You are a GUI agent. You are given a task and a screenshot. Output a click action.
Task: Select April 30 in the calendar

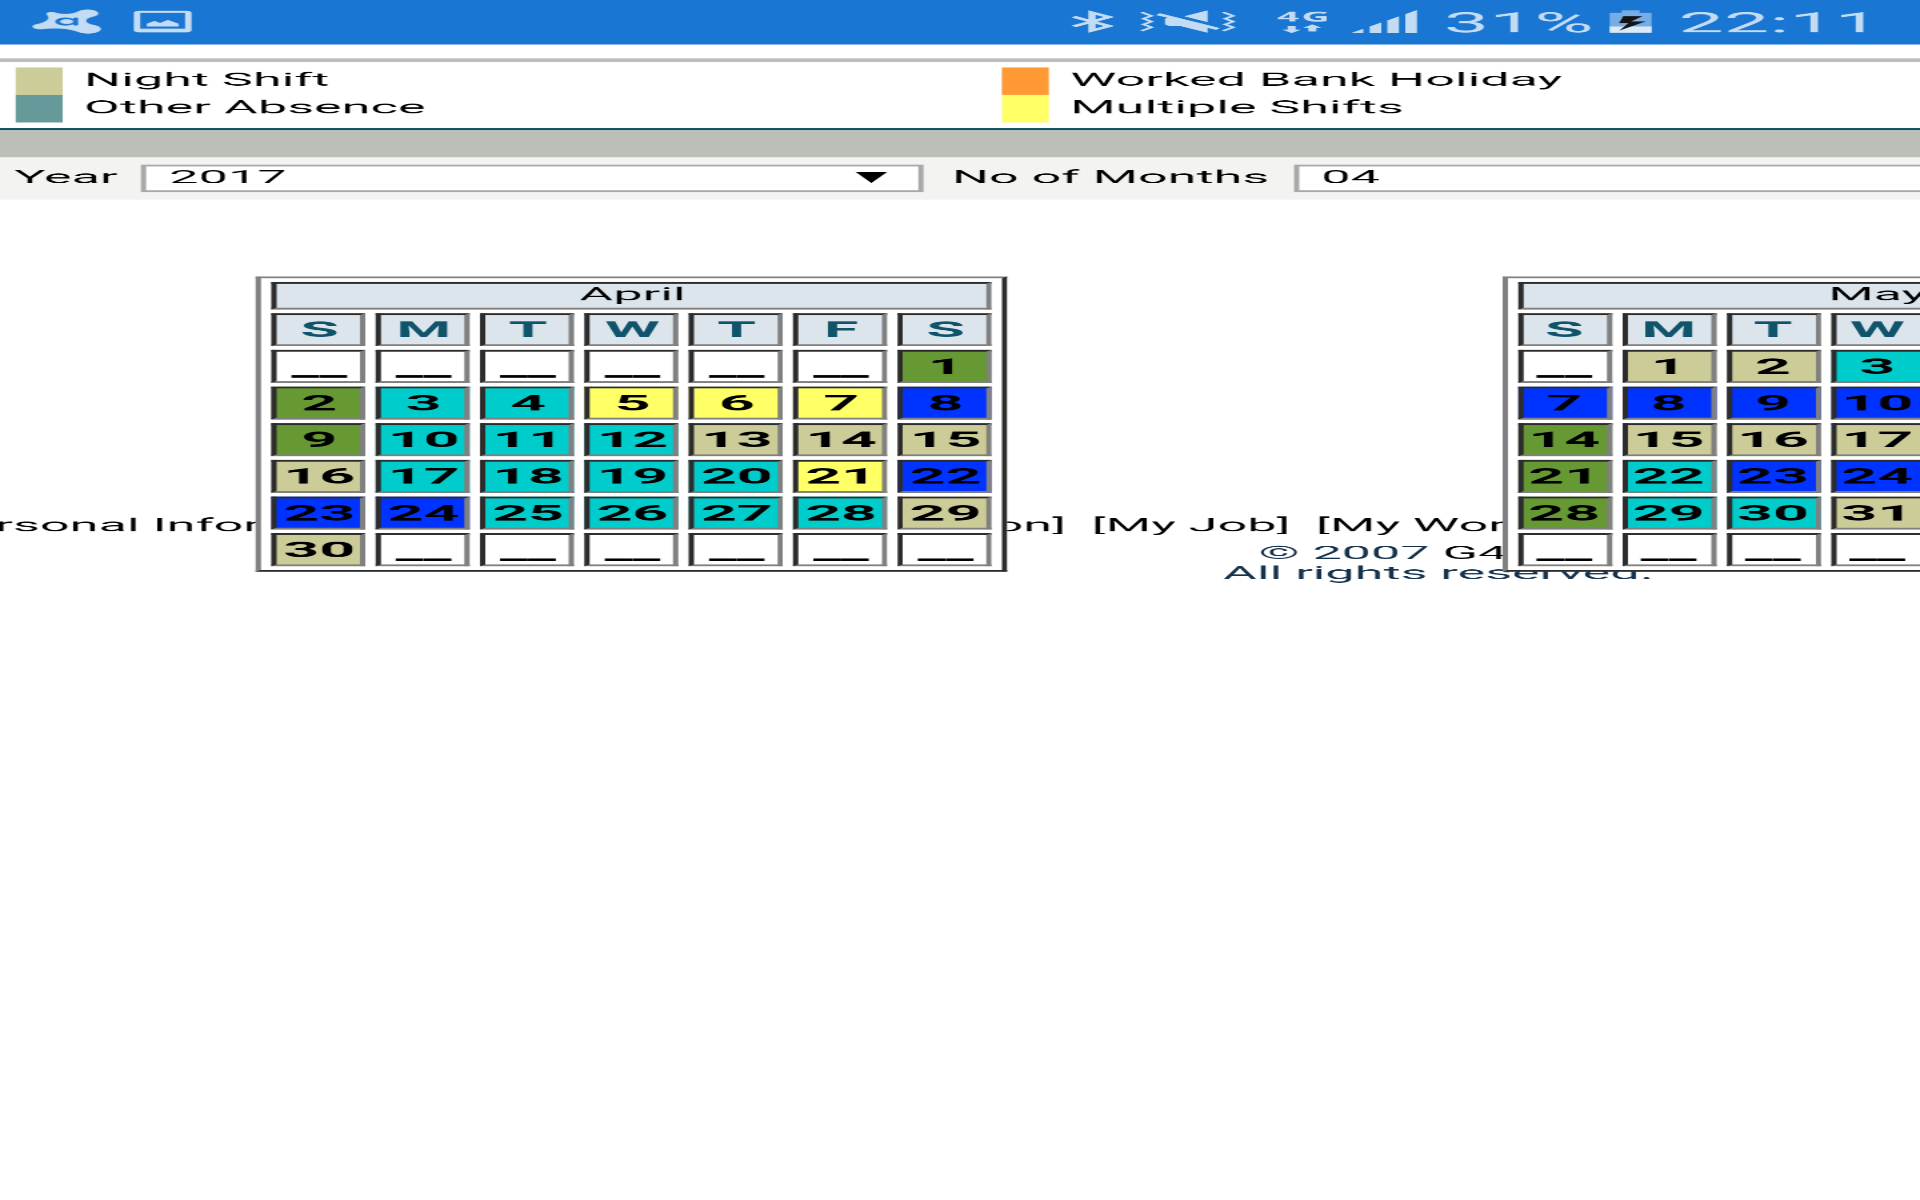point(318,549)
